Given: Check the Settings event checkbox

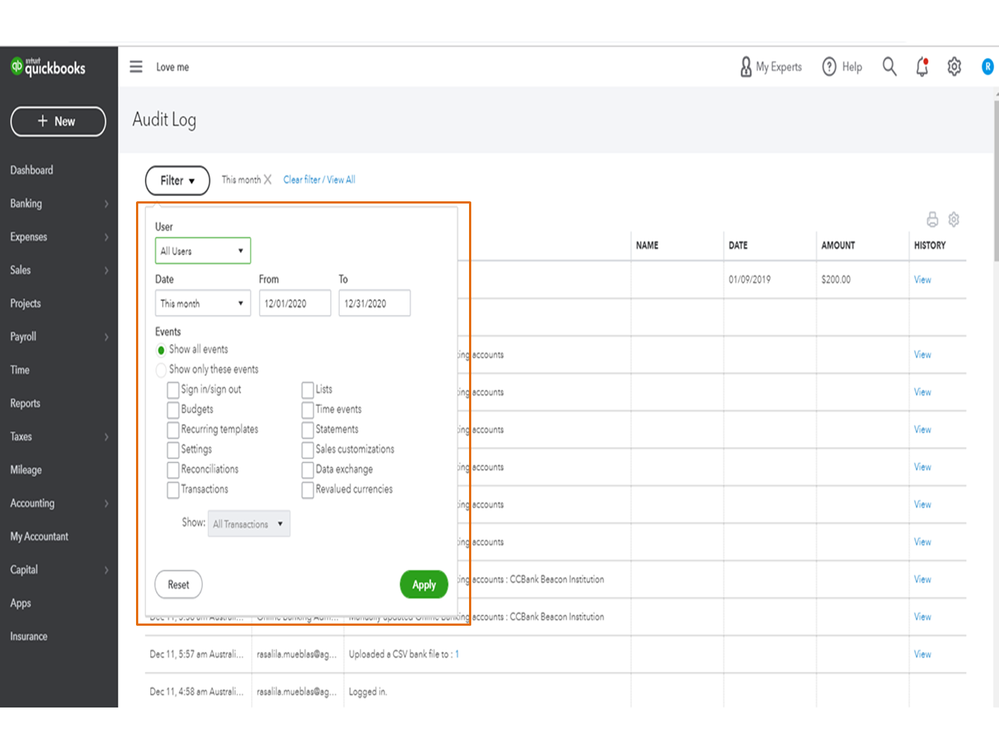Looking at the screenshot, I should [x=173, y=450].
